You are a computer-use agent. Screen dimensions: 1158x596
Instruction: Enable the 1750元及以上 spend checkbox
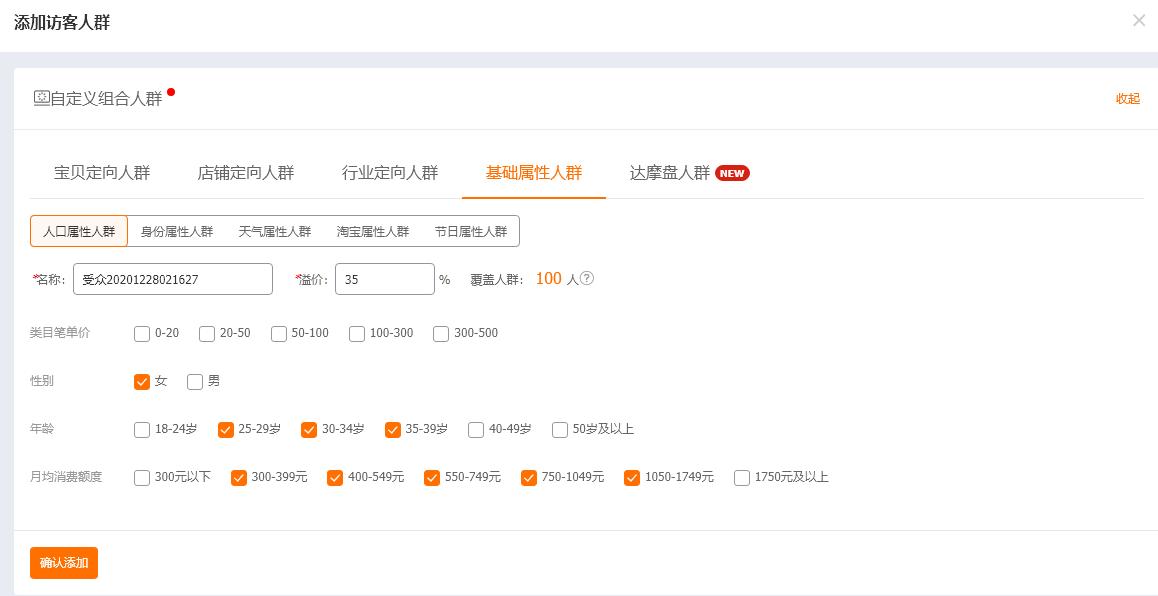(x=741, y=477)
